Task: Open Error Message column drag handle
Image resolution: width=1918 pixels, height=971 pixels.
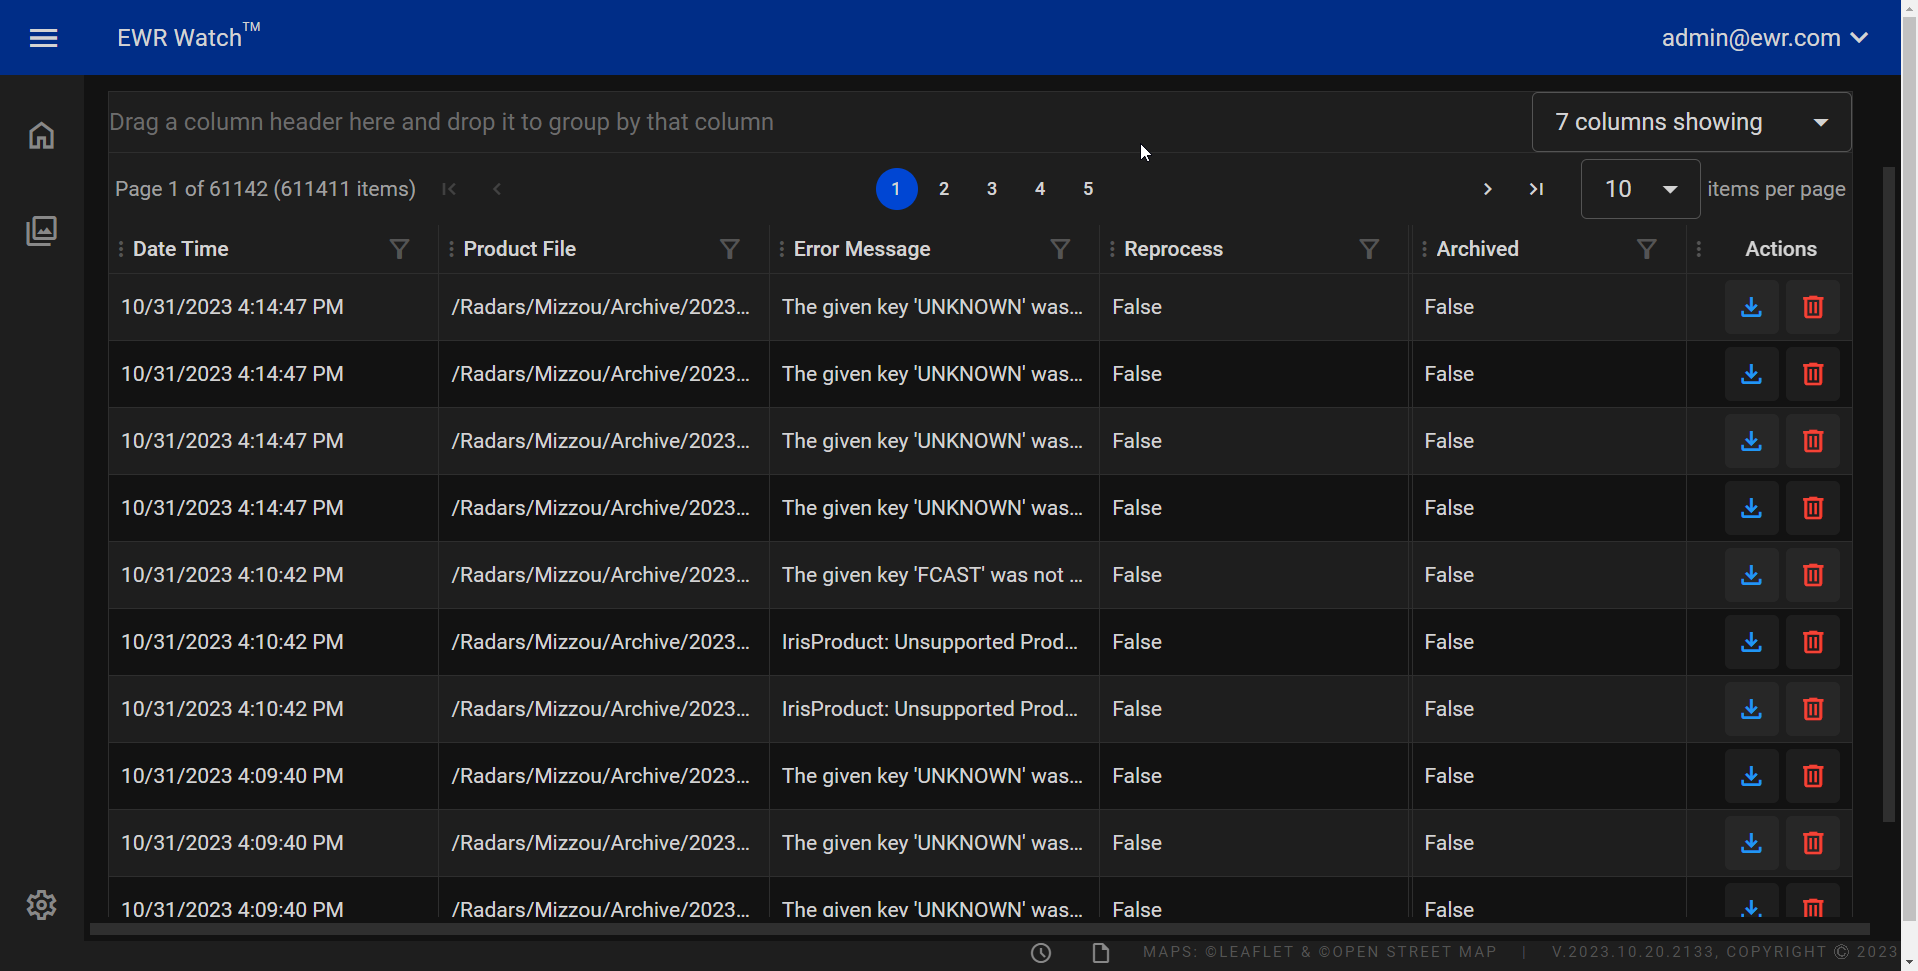Action: tap(782, 249)
